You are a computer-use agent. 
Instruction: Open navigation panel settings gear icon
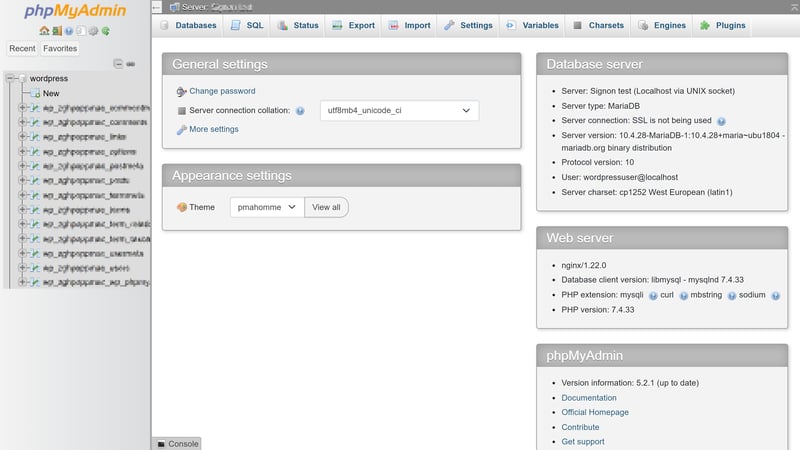(93, 31)
